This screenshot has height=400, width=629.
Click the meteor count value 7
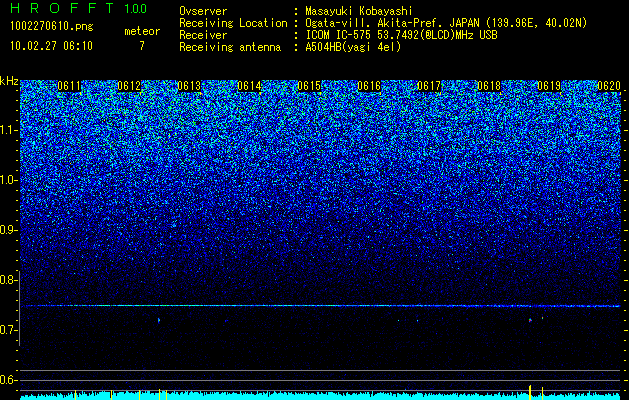pos(142,46)
